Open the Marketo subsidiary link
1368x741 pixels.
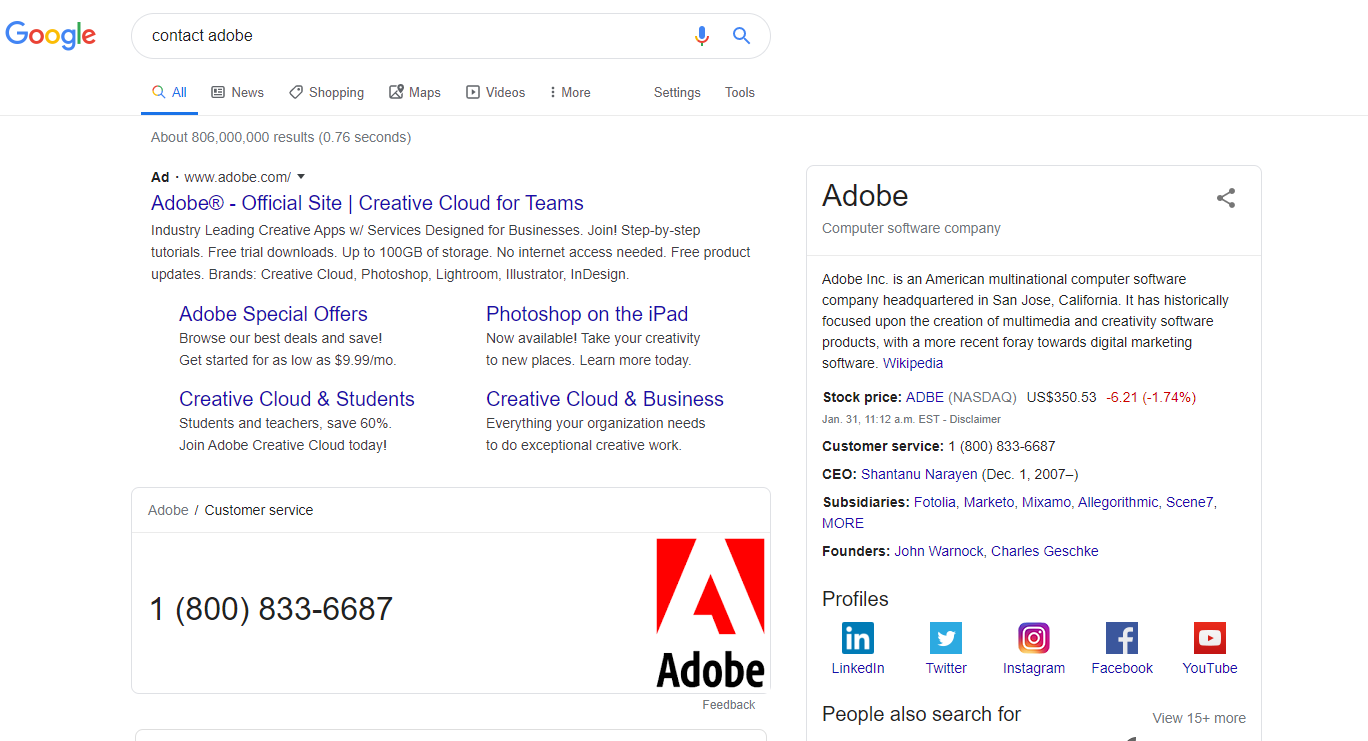click(x=989, y=502)
